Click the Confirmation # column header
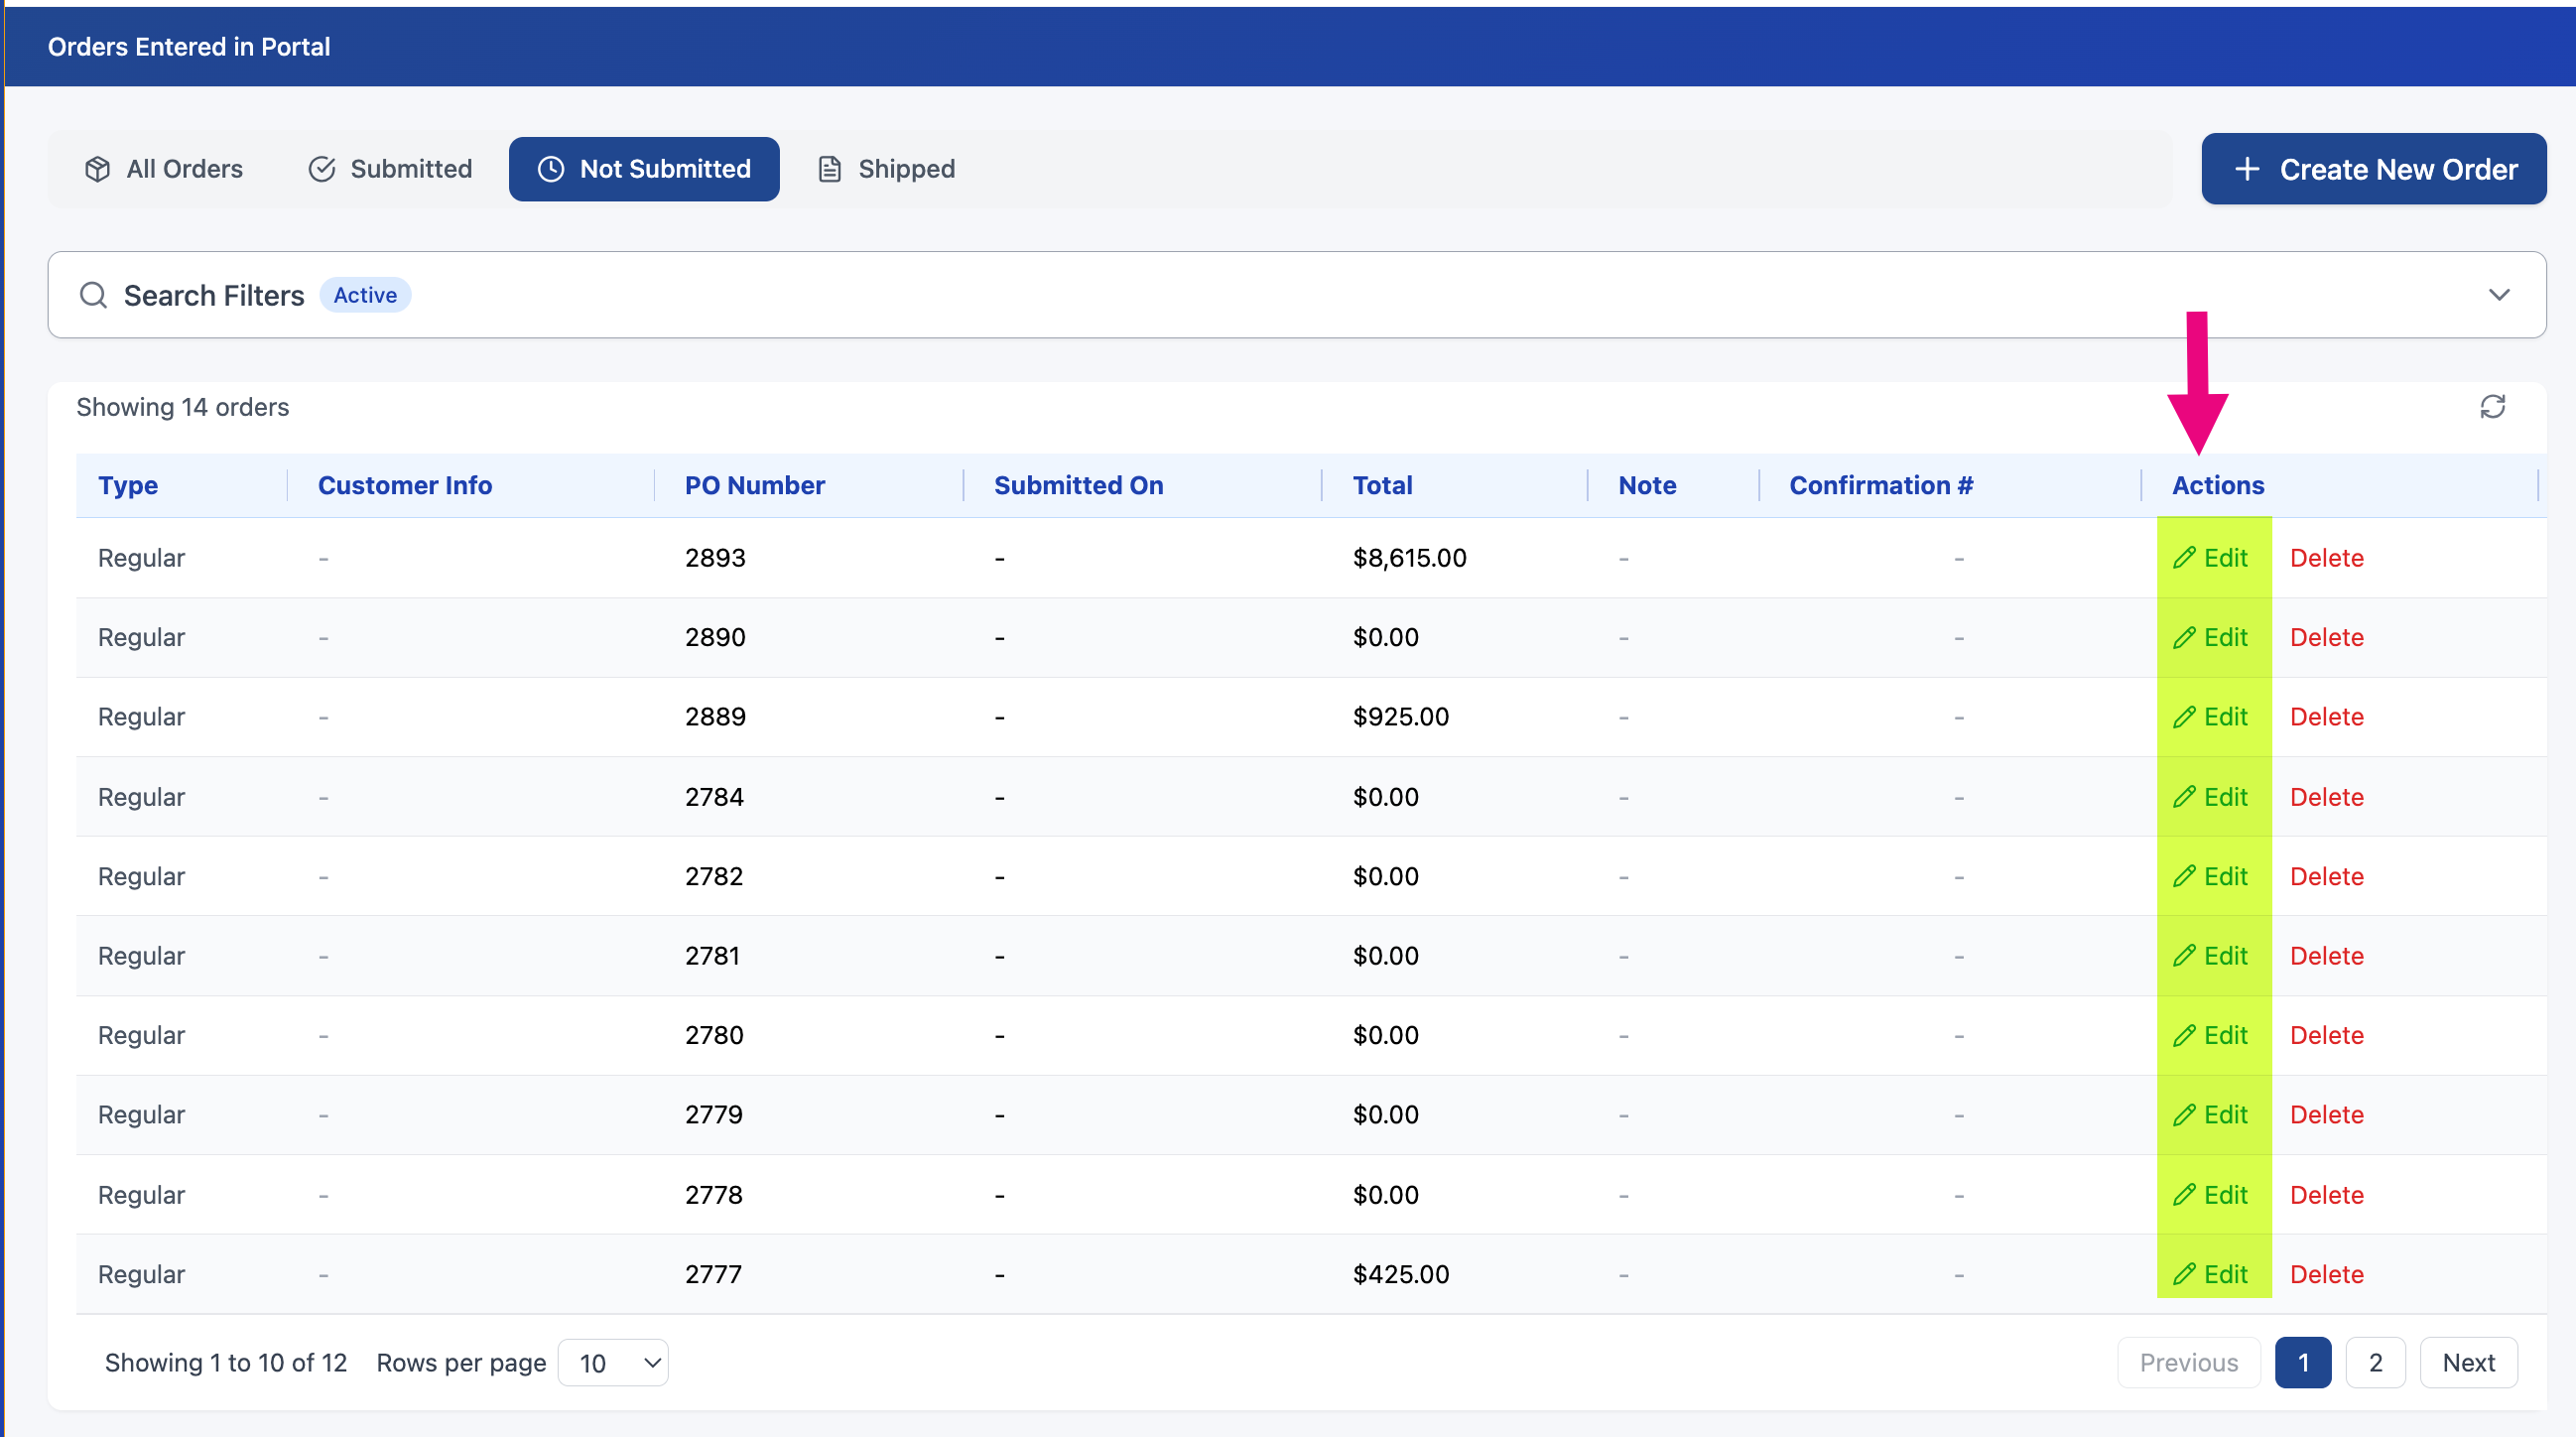Screen dimensions: 2576x1437 [1880, 485]
